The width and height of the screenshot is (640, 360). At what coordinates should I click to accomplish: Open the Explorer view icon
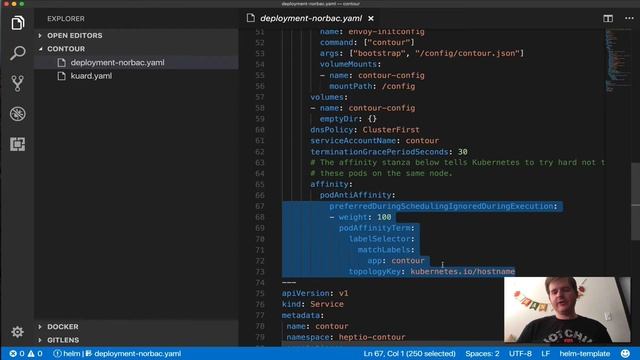(18, 23)
